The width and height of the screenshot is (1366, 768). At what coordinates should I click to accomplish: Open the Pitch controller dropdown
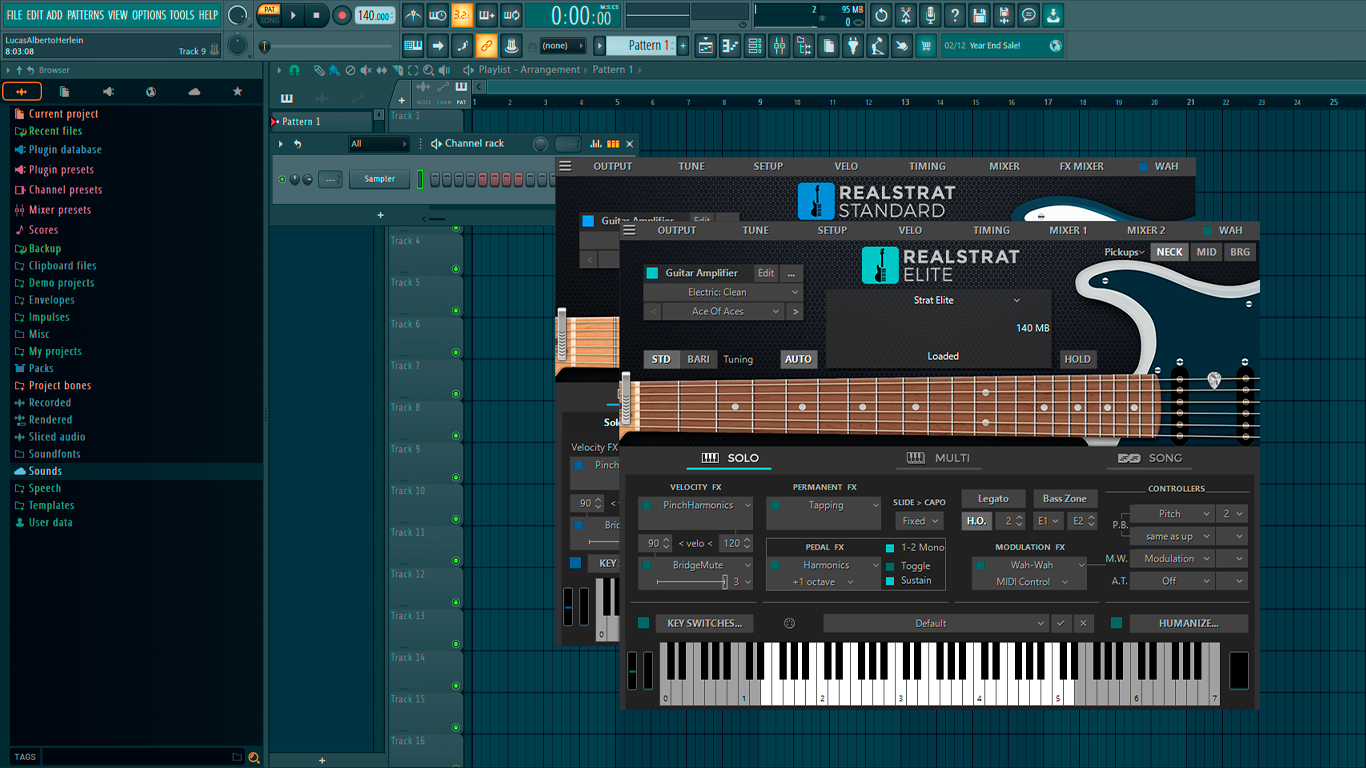1174,514
